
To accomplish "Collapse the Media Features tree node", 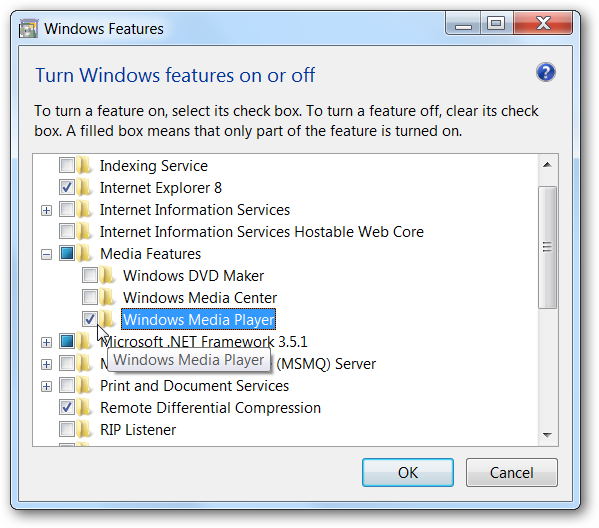I will tap(46, 254).
